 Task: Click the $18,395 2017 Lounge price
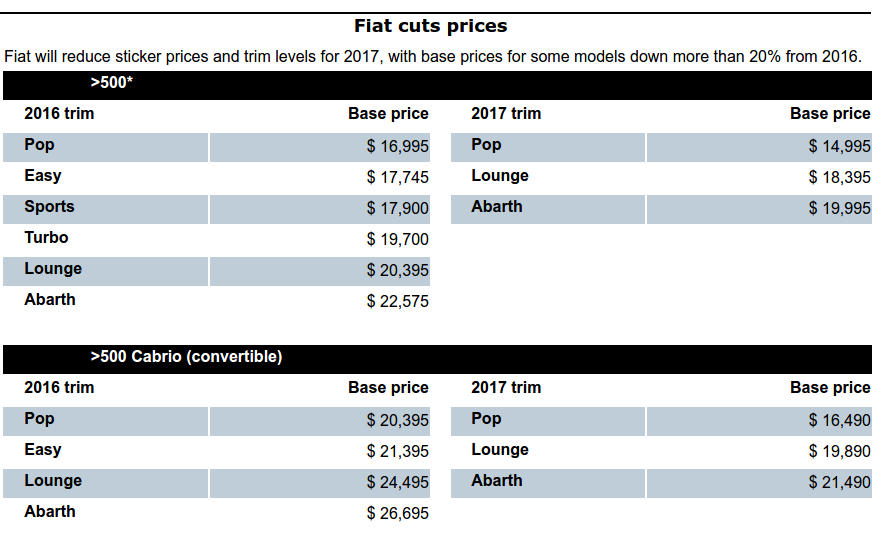tap(840, 178)
